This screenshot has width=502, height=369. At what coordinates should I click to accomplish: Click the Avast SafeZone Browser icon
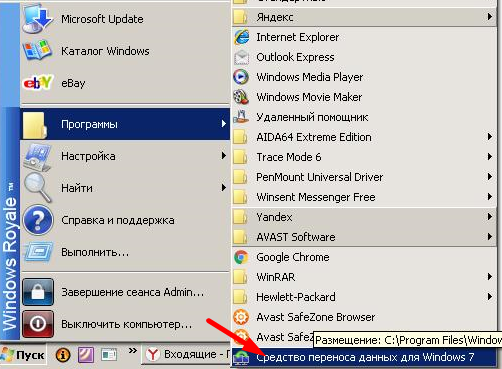[241, 317]
